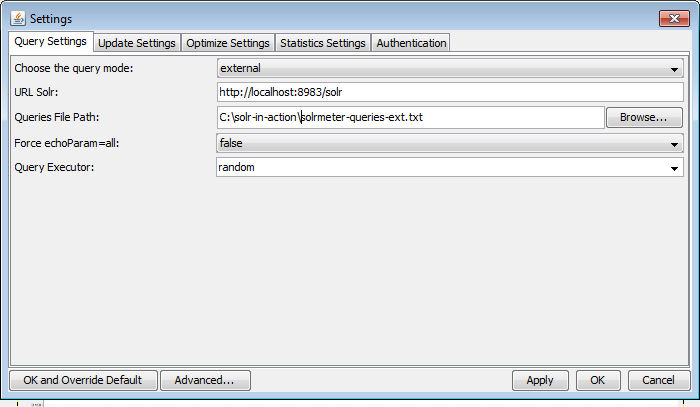
Task: Switch to the Query Settings tab
Action: 51,42
